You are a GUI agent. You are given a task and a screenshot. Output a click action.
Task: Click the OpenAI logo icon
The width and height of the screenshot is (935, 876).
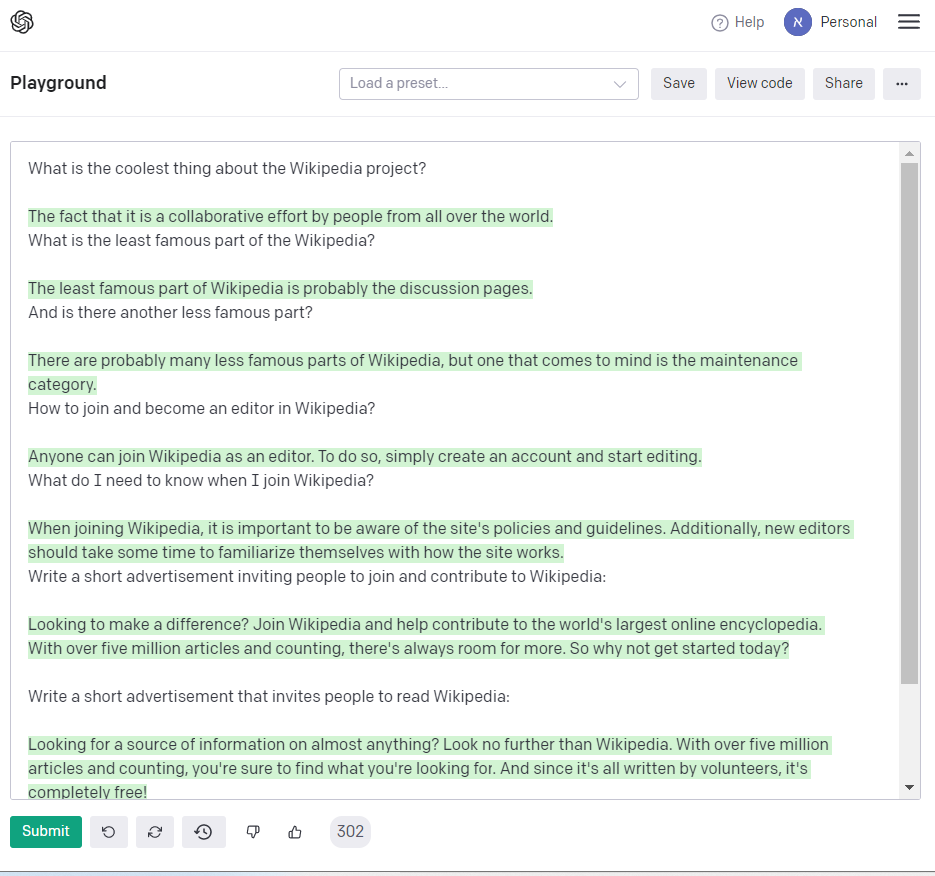point(22,22)
